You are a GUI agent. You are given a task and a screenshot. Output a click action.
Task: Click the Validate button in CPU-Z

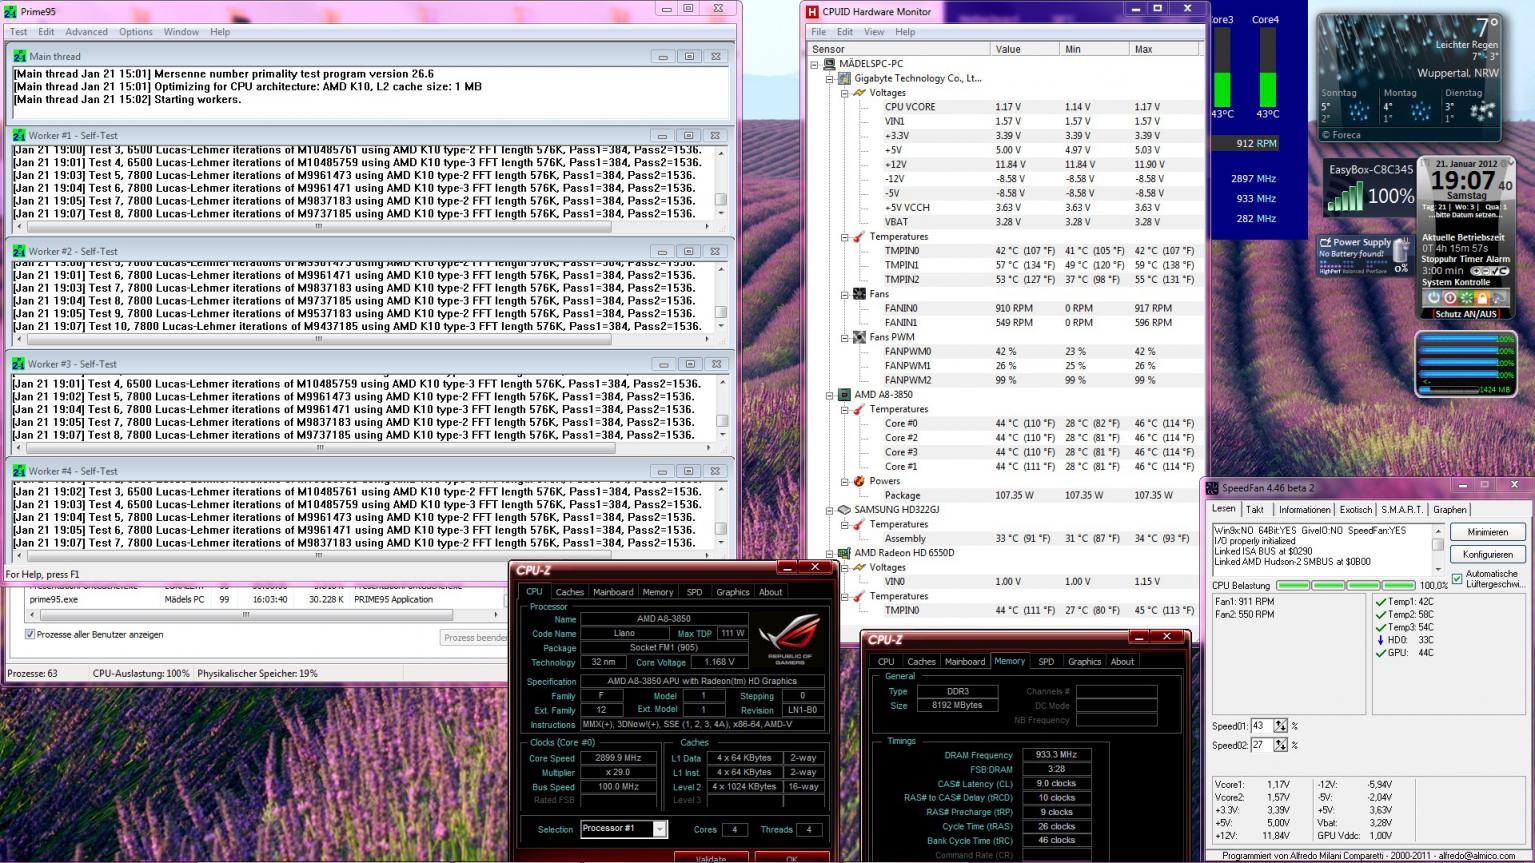tap(711, 858)
